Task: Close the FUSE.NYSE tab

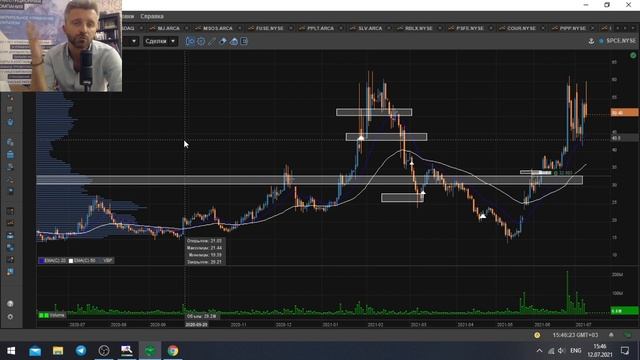Action: pos(291,28)
